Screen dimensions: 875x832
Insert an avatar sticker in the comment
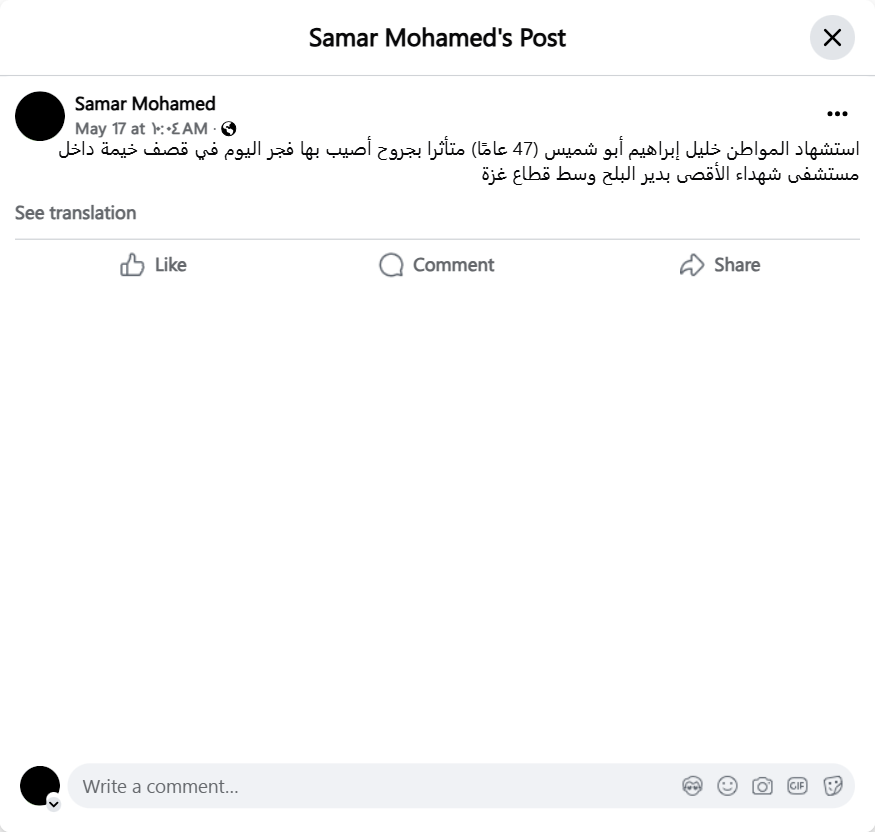pyautogui.click(x=692, y=786)
